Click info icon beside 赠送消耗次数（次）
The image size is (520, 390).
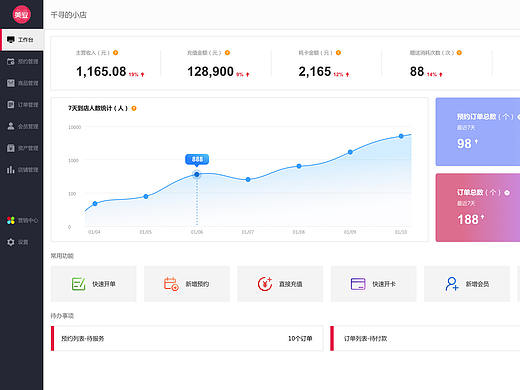tap(459, 53)
